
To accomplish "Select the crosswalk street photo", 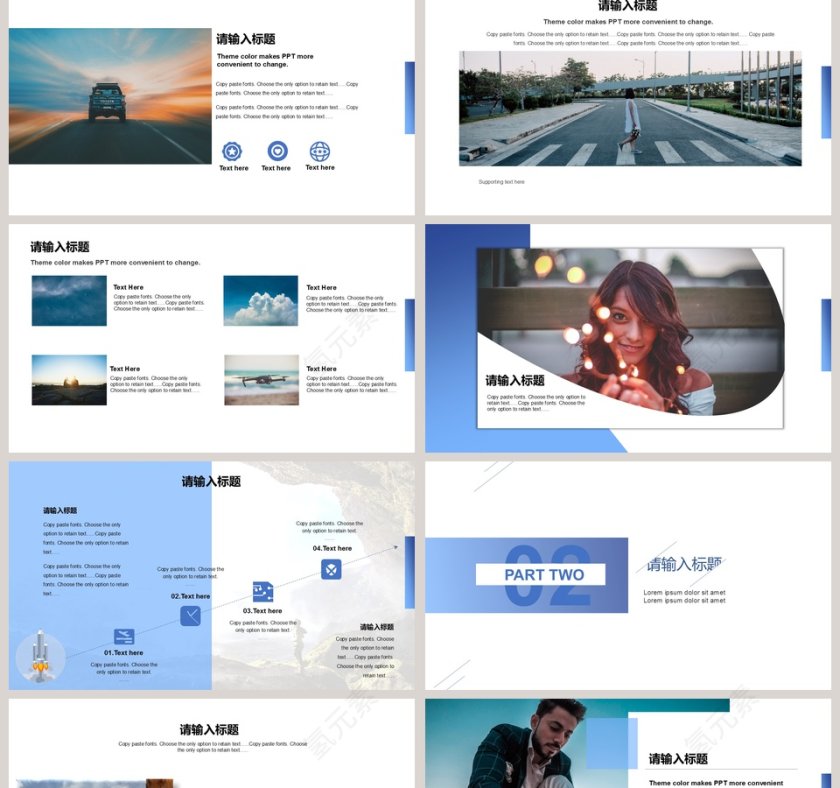I will [x=630, y=108].
